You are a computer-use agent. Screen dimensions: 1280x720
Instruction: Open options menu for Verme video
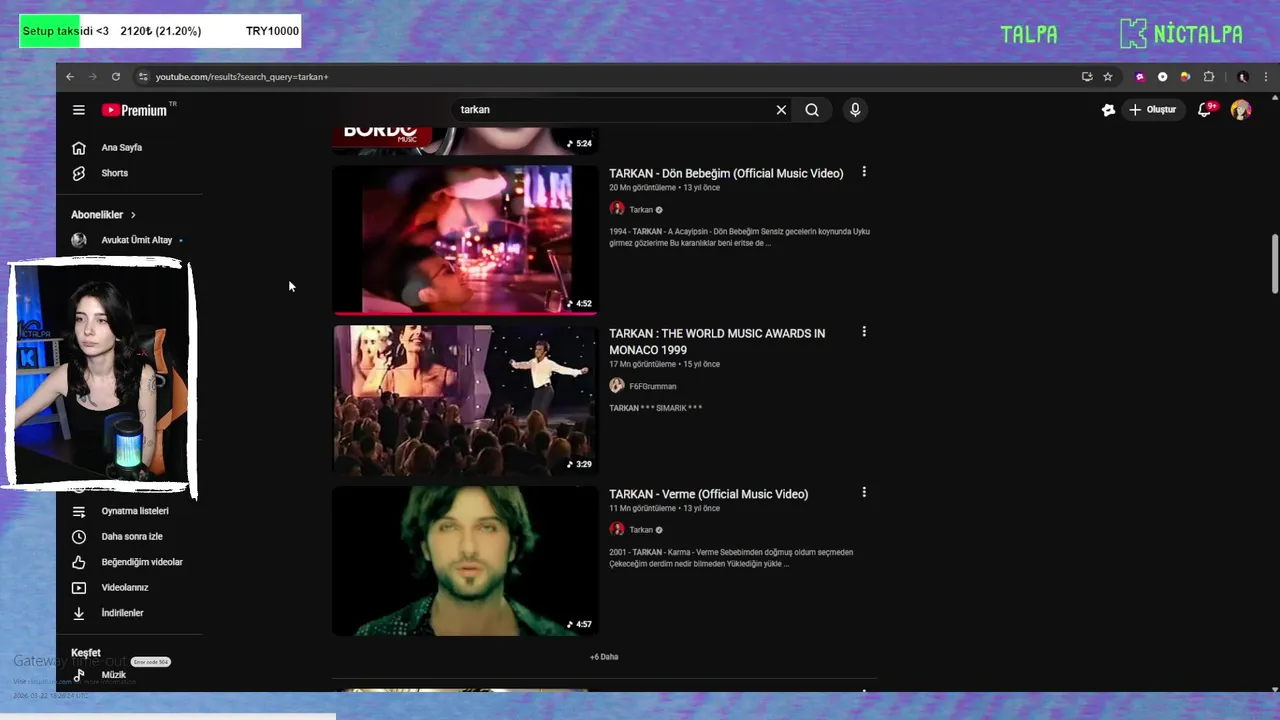(x=864, y=492)
